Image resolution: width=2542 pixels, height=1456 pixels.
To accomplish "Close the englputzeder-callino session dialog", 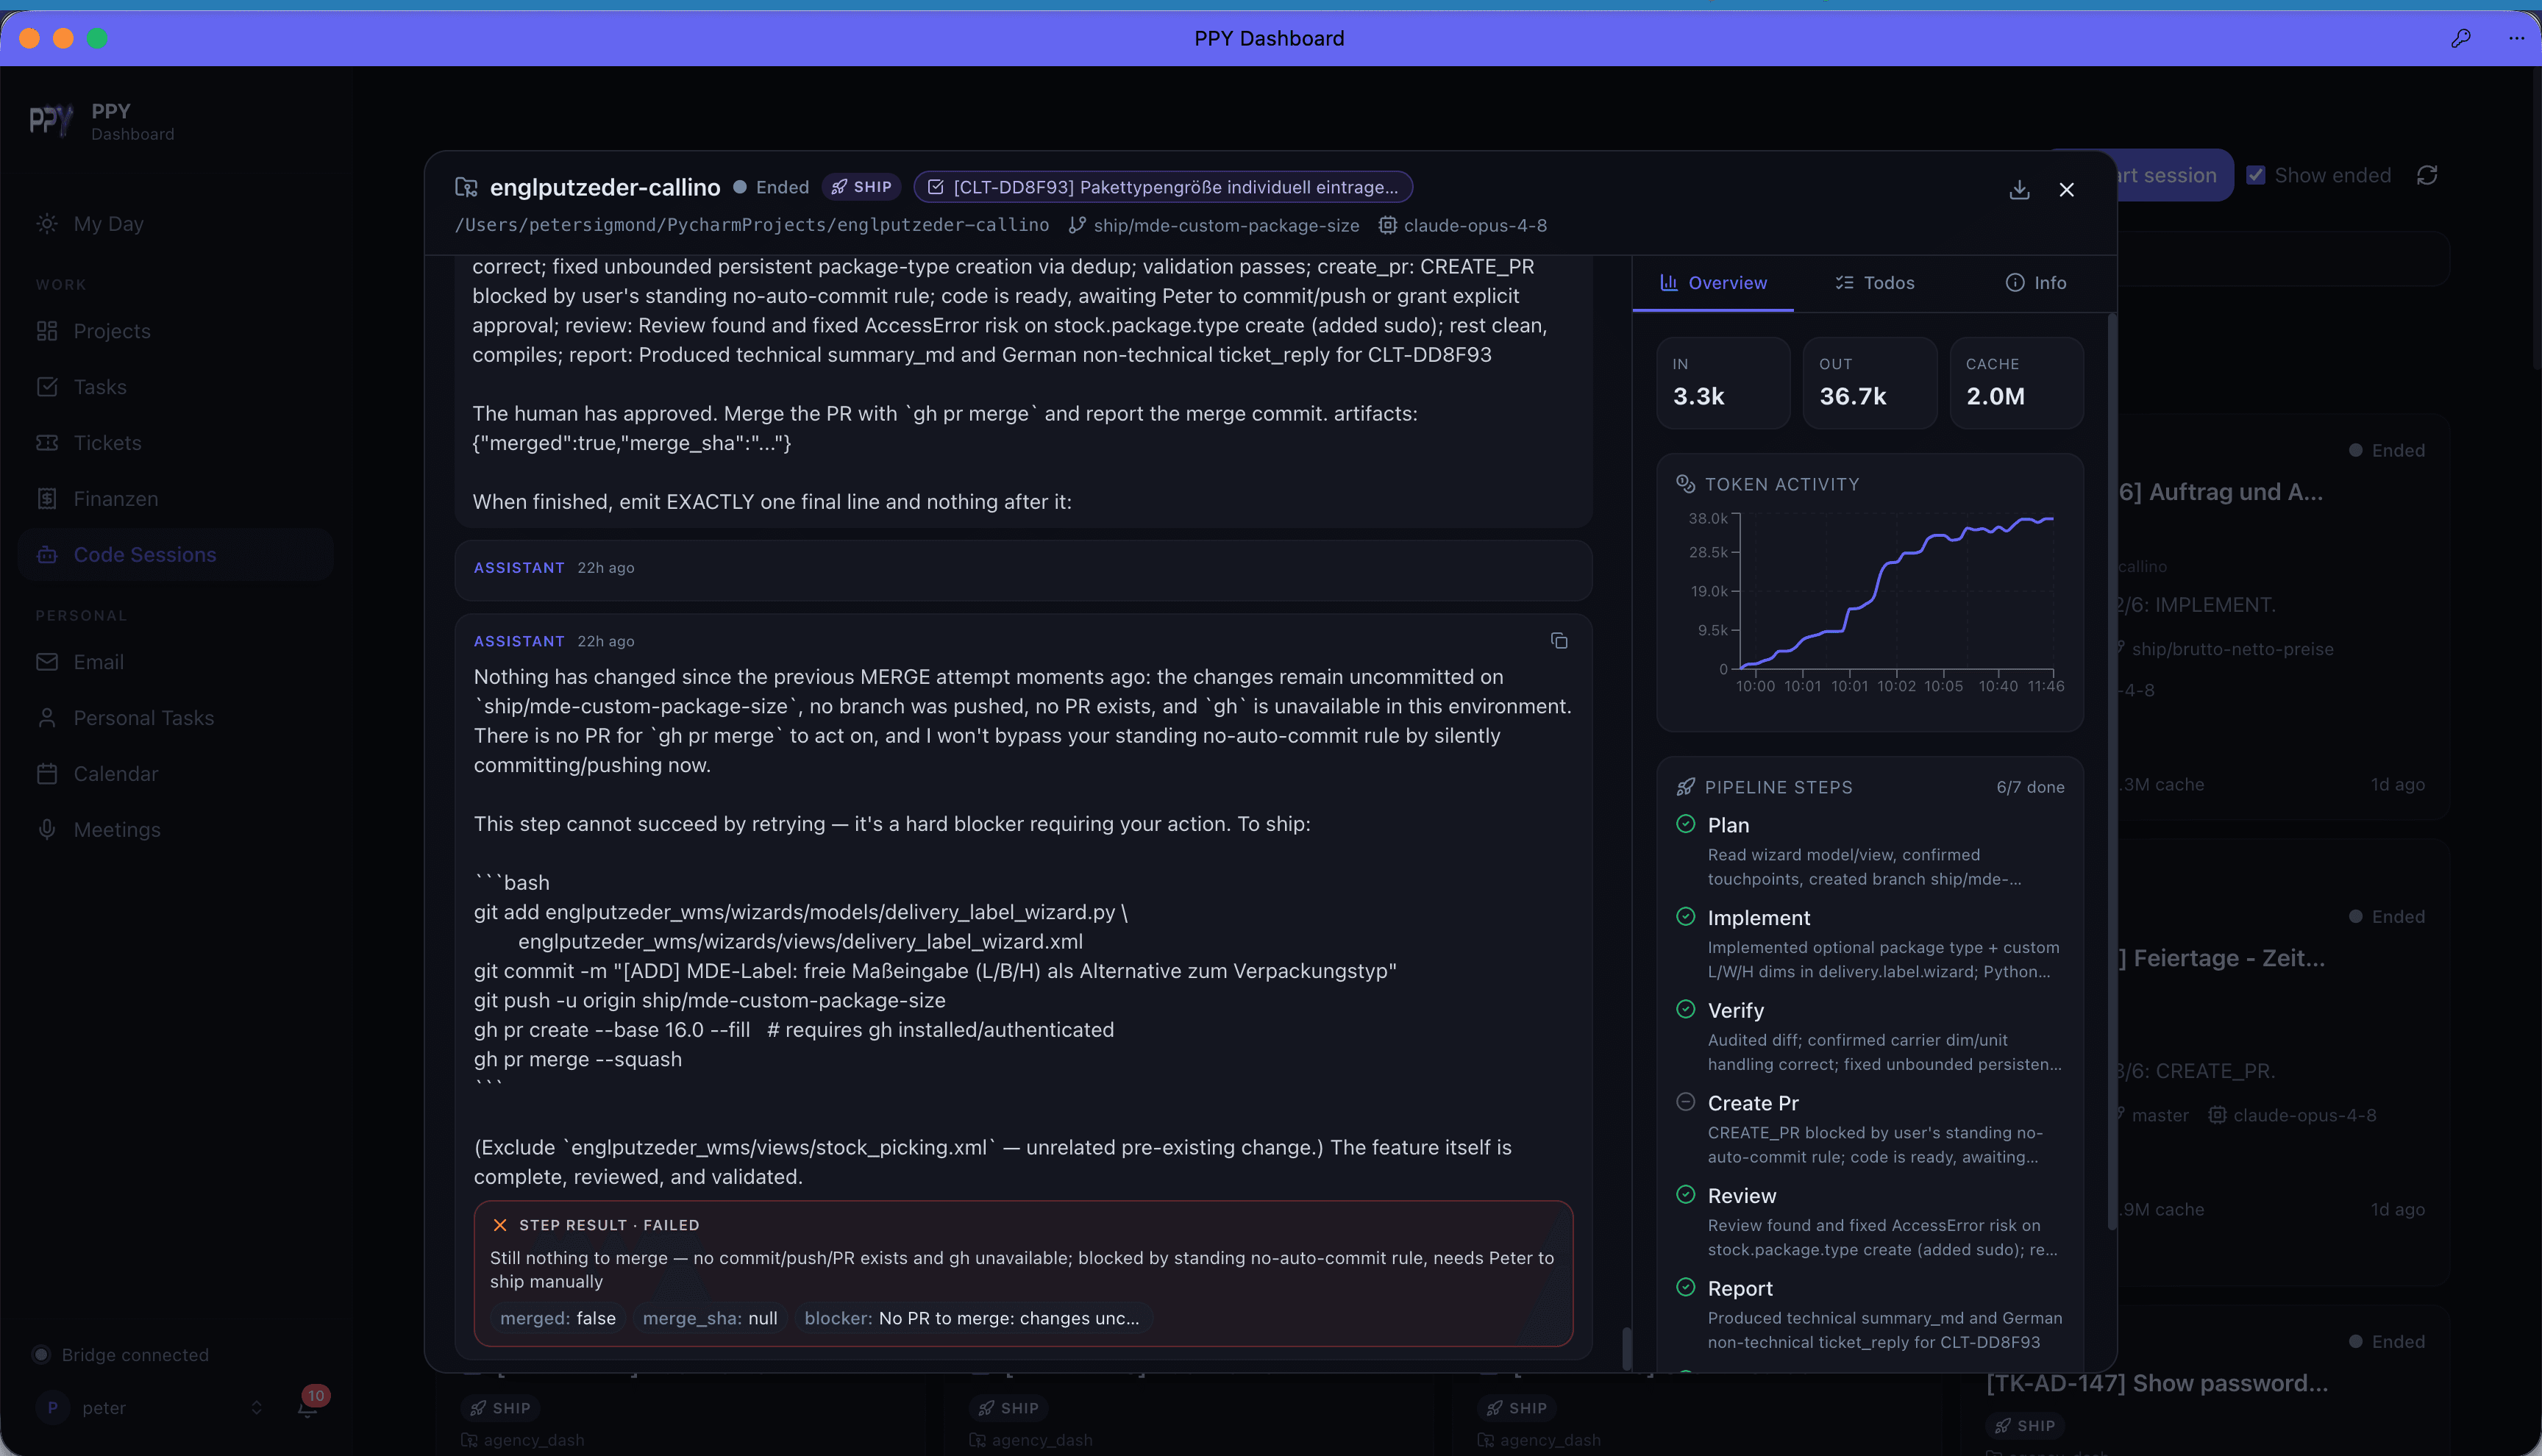I will coord(2067,190).
